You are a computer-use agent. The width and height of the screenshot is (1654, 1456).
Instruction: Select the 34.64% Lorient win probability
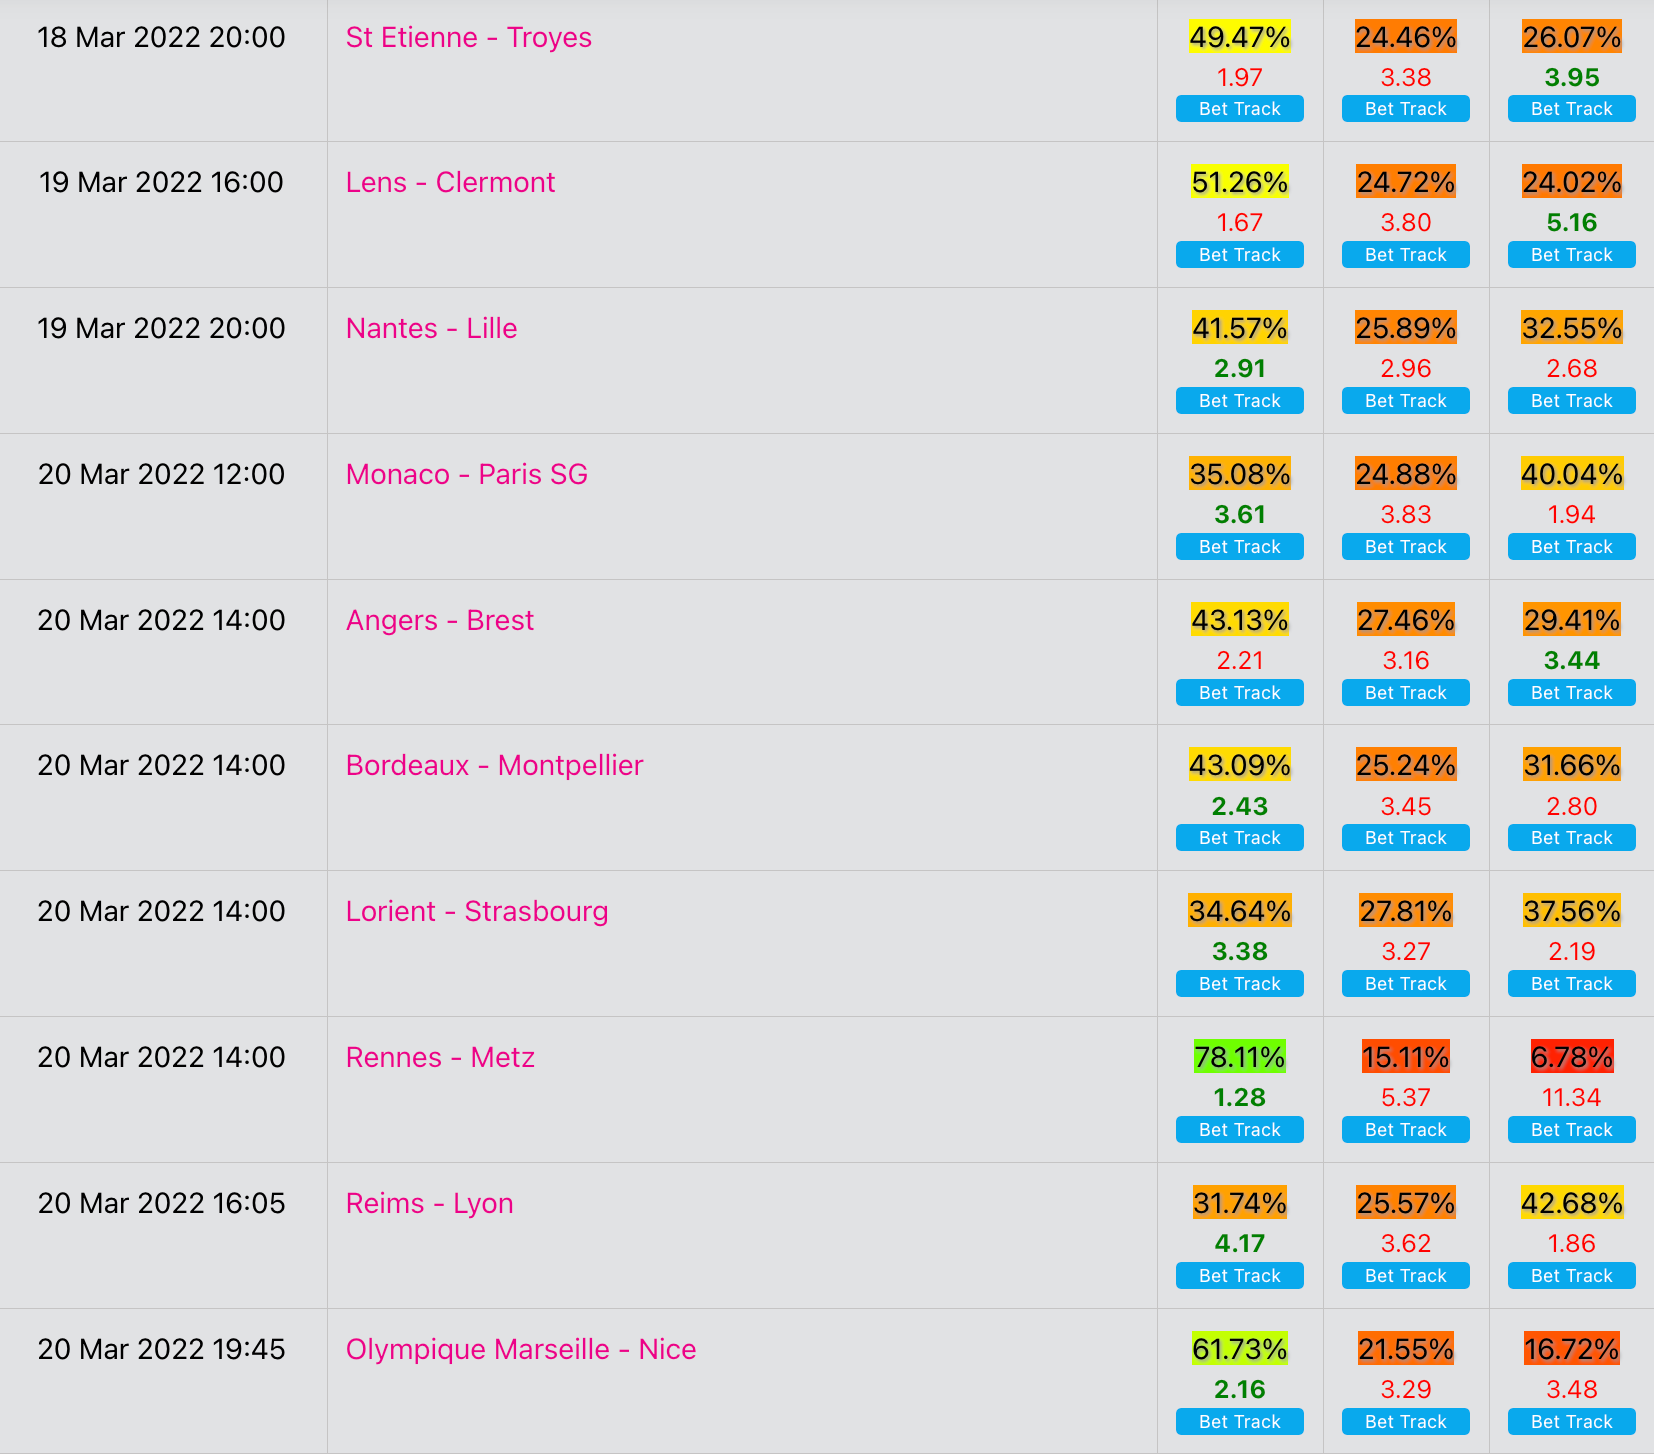1240,912
